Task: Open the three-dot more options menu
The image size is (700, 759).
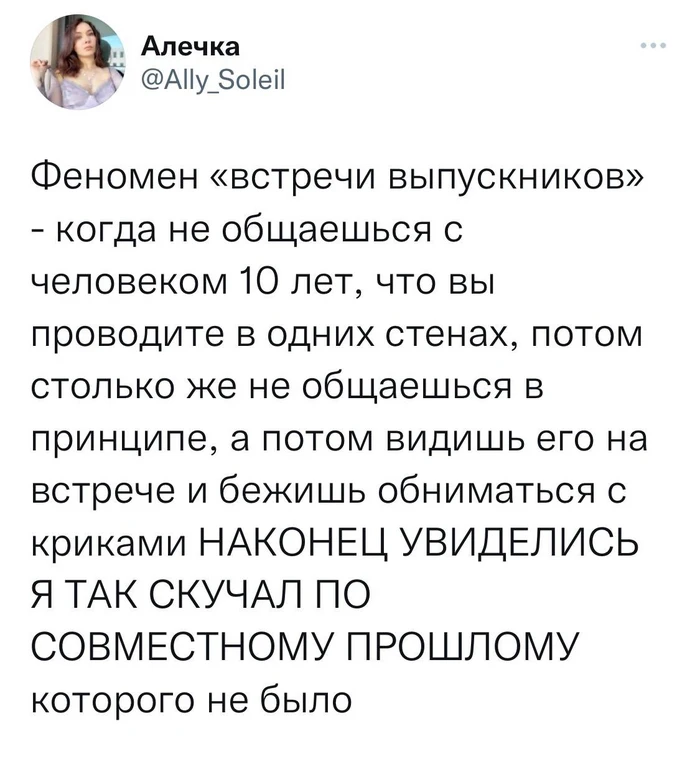Action: (653, 46)
